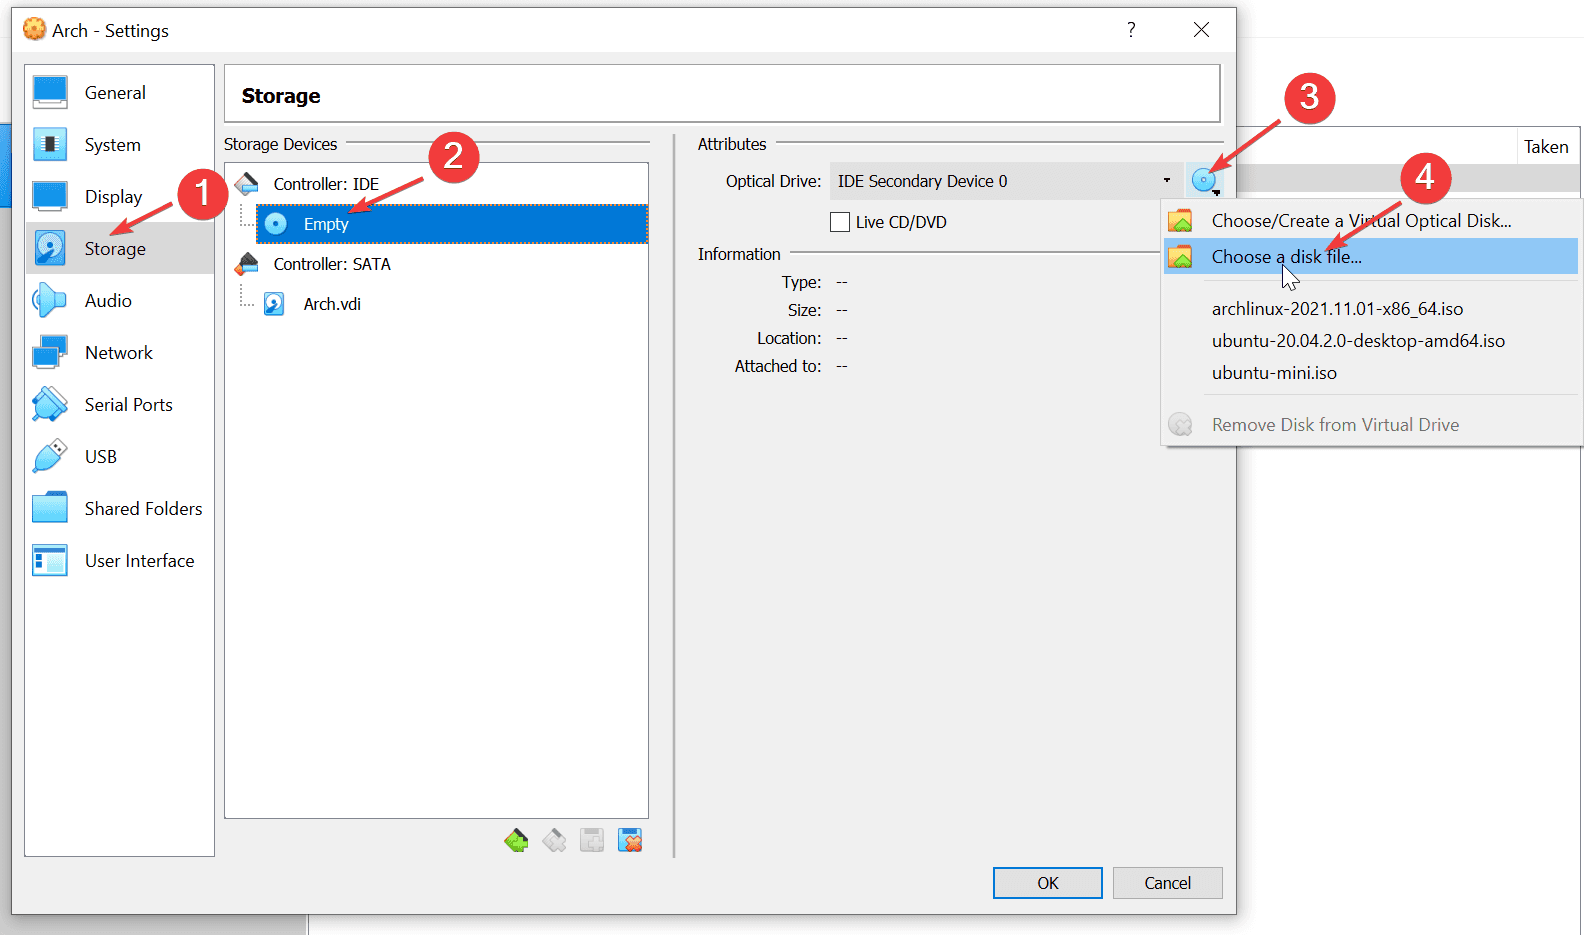1584x935 pixels.
Task: Open the Audio speaker icon
Action: click(x=50, y=300)
